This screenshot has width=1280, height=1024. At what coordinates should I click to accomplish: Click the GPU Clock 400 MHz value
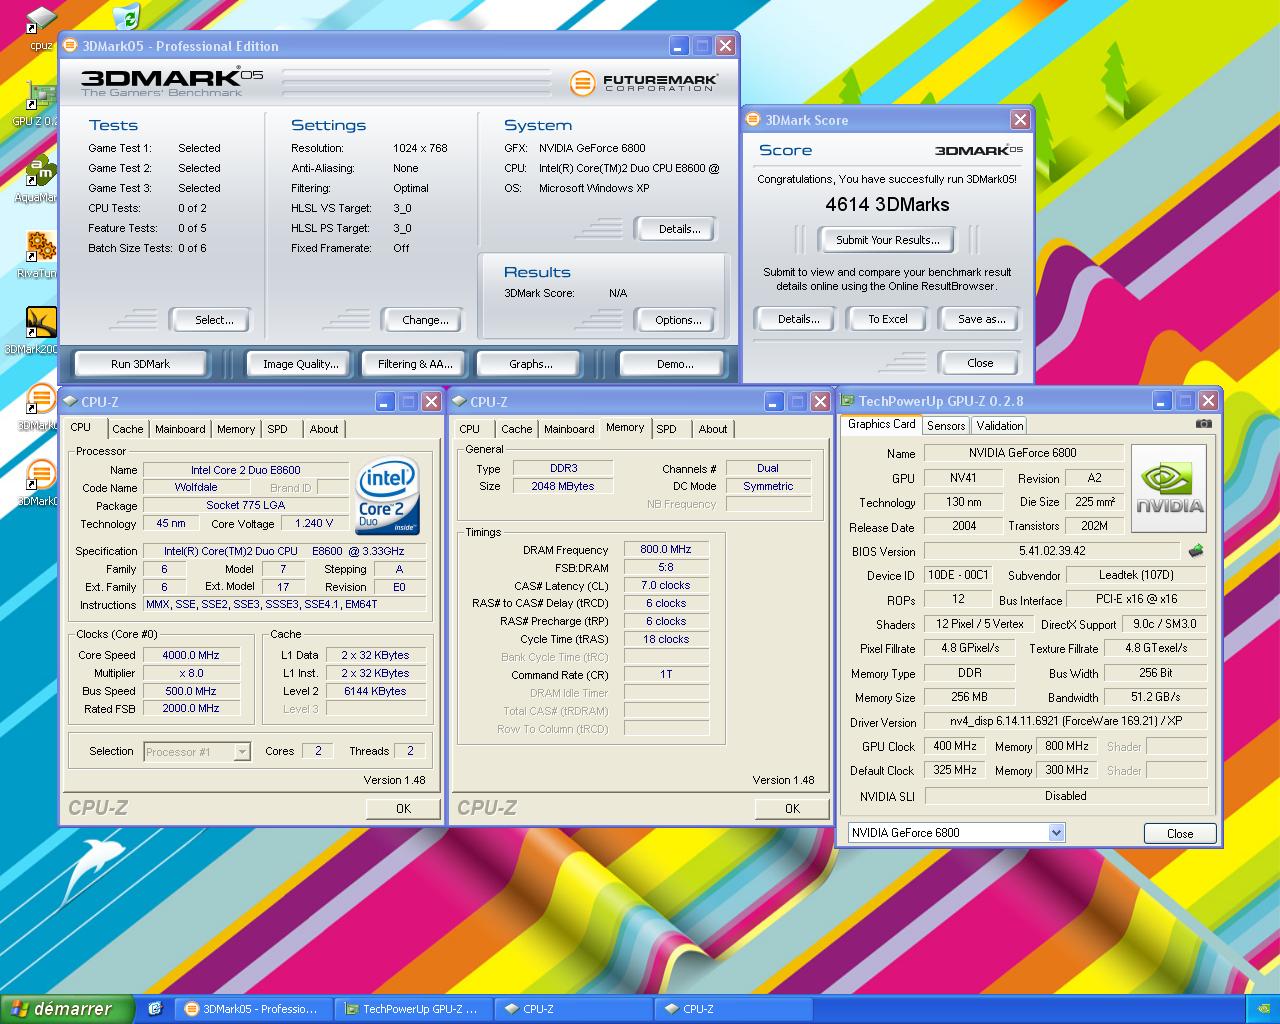coord(955,746)
